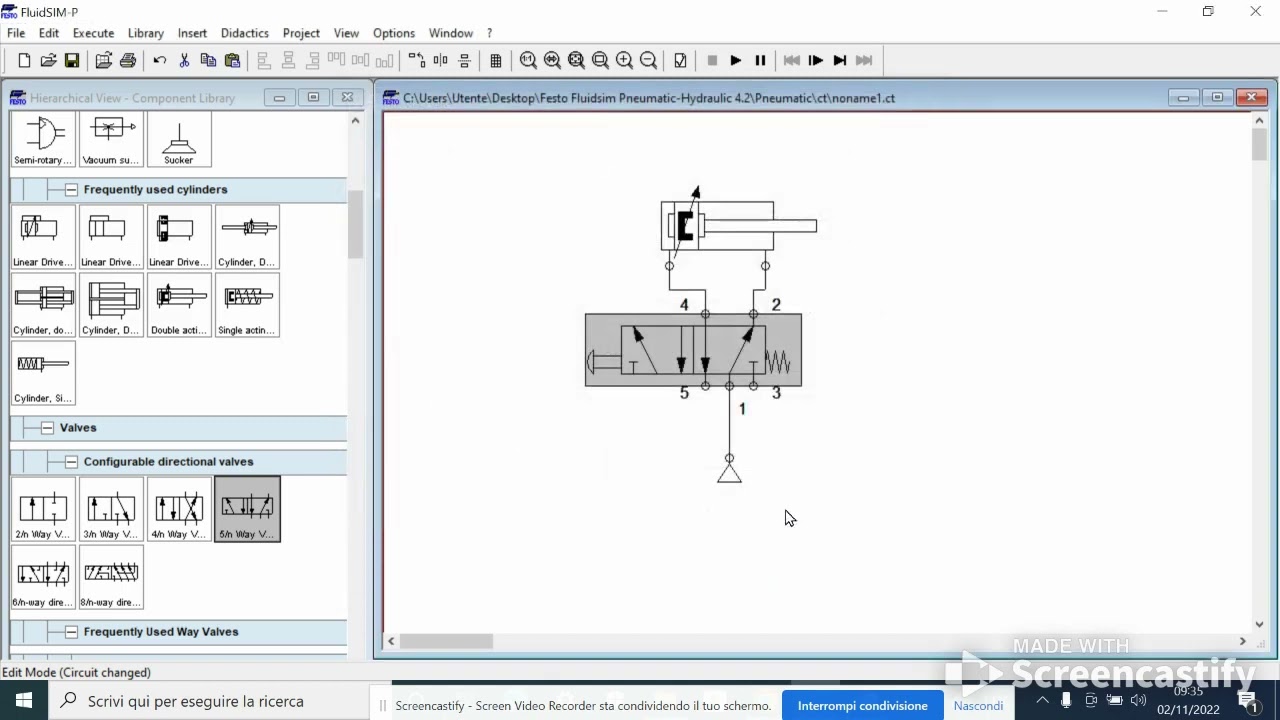Click the zoom out magnifier with minus

coord(648,61)
